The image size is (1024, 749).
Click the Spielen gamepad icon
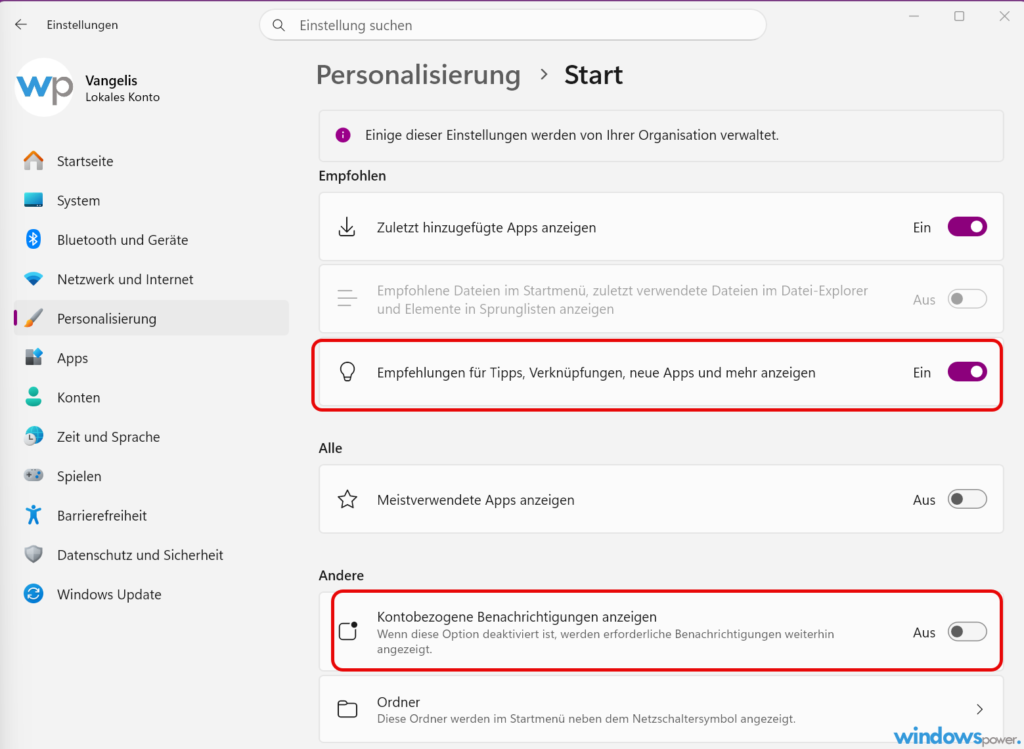pos(33,475)
